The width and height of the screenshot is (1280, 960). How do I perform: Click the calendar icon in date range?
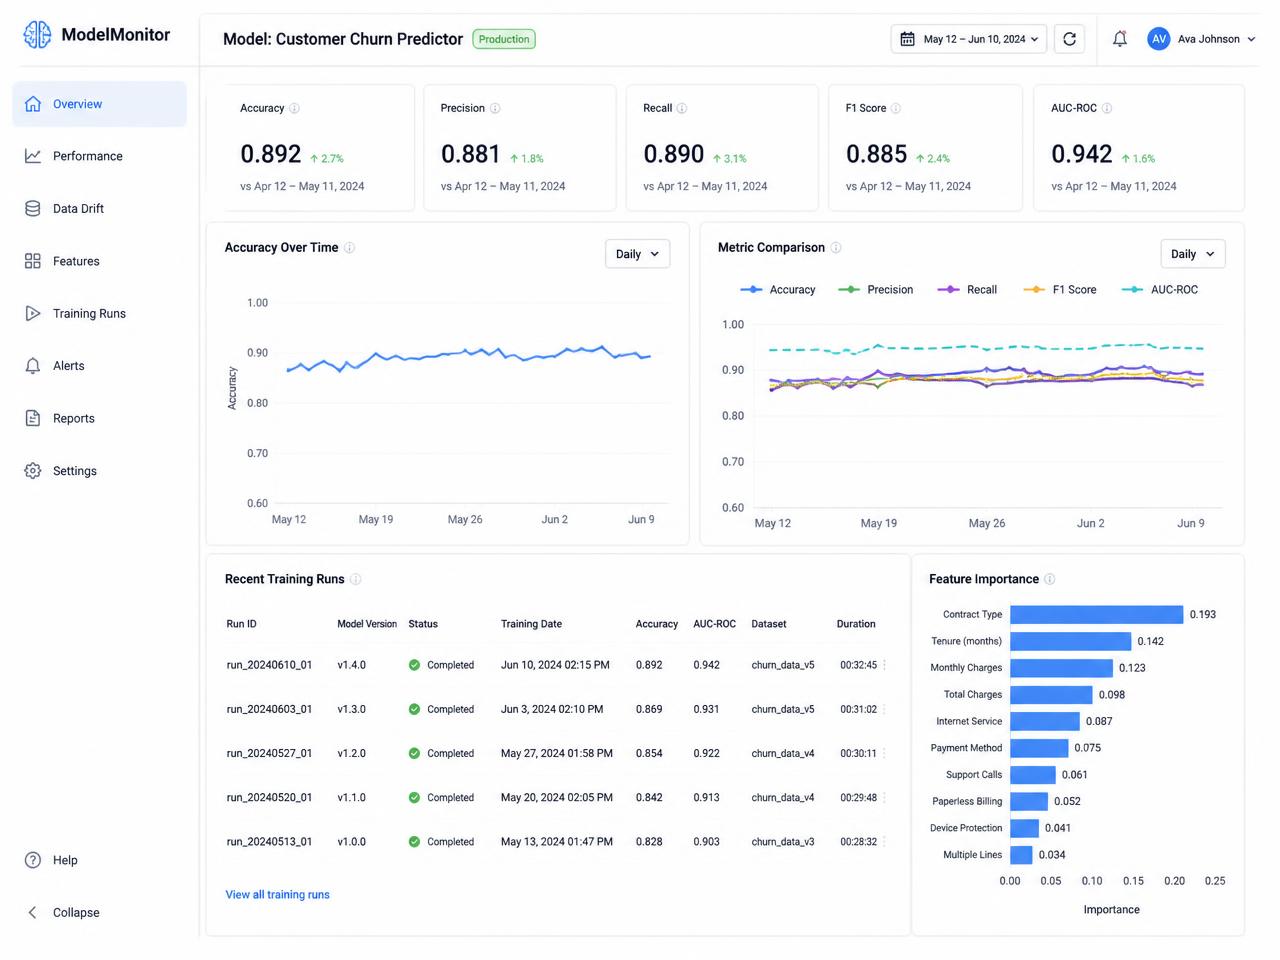[x=908, y=39]
